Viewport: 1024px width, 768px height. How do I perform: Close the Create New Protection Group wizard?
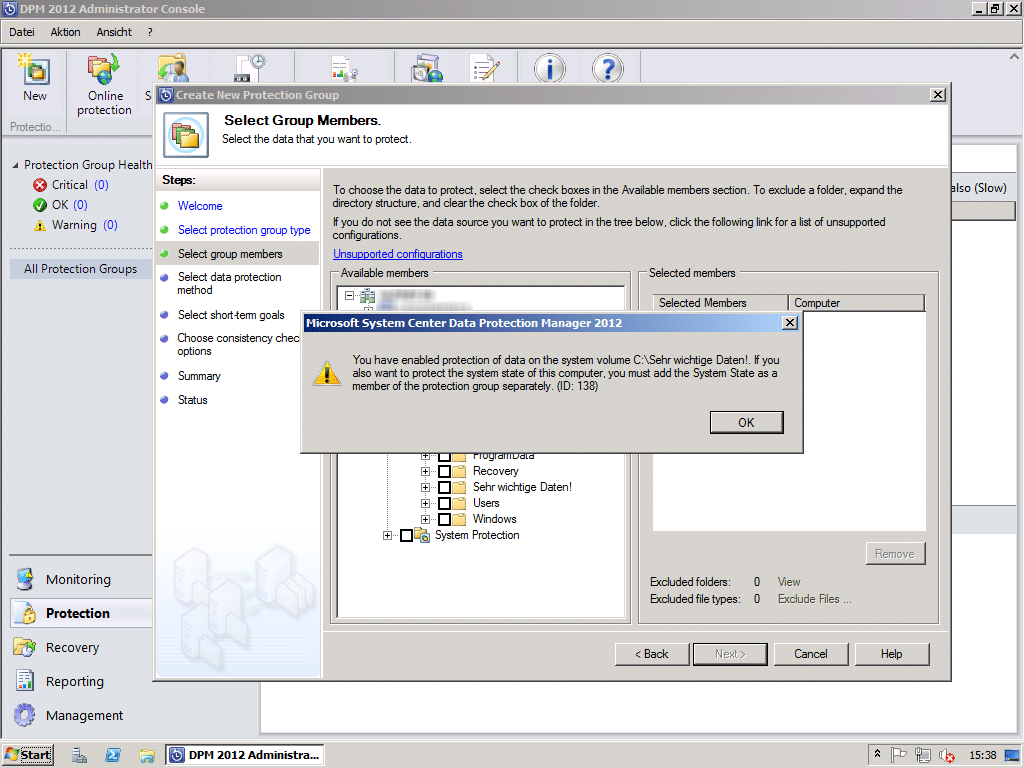[x=938, y=95]
